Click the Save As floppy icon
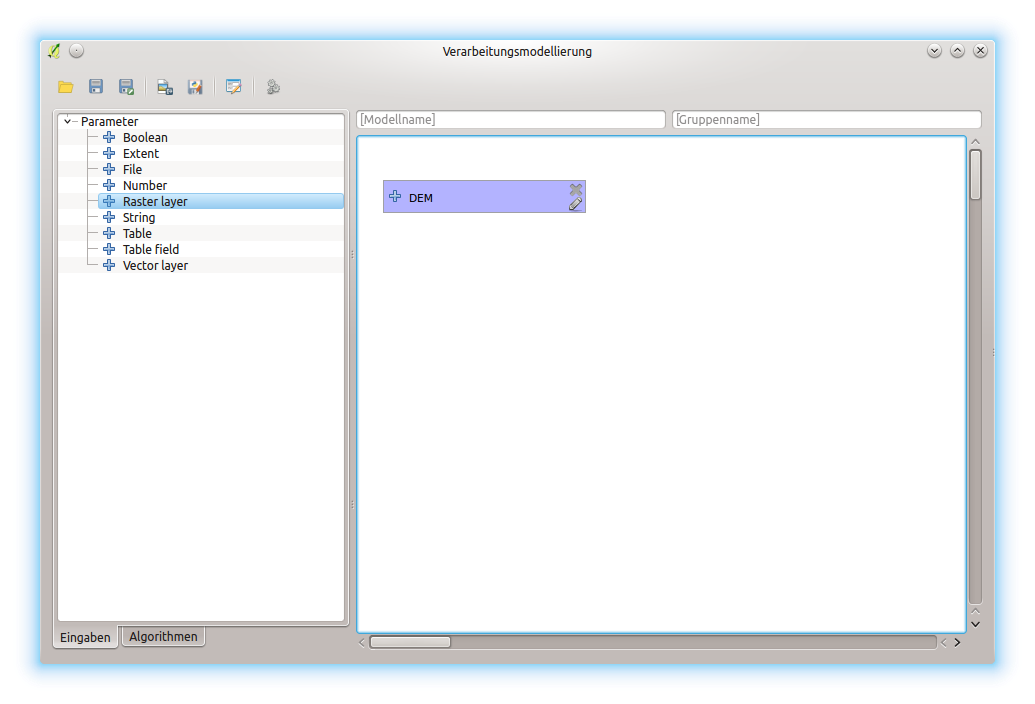 (126, 87)
